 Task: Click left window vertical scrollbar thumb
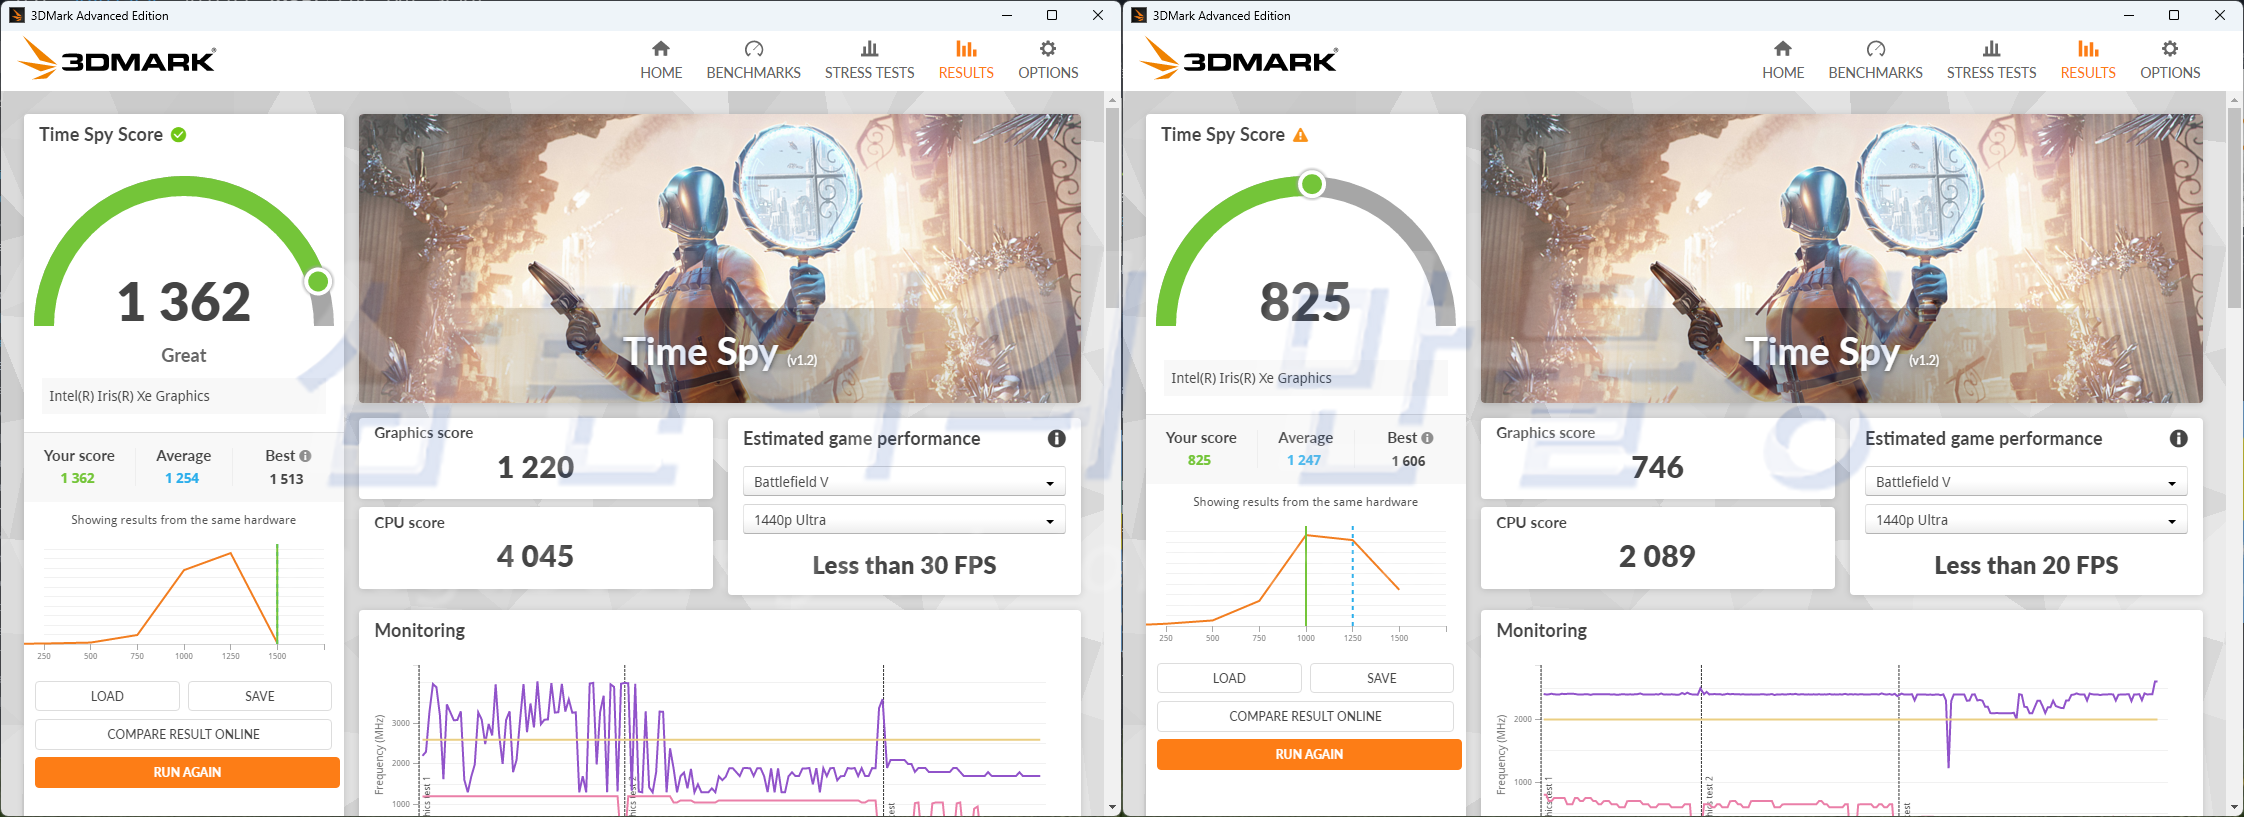tap(1112, 206)
